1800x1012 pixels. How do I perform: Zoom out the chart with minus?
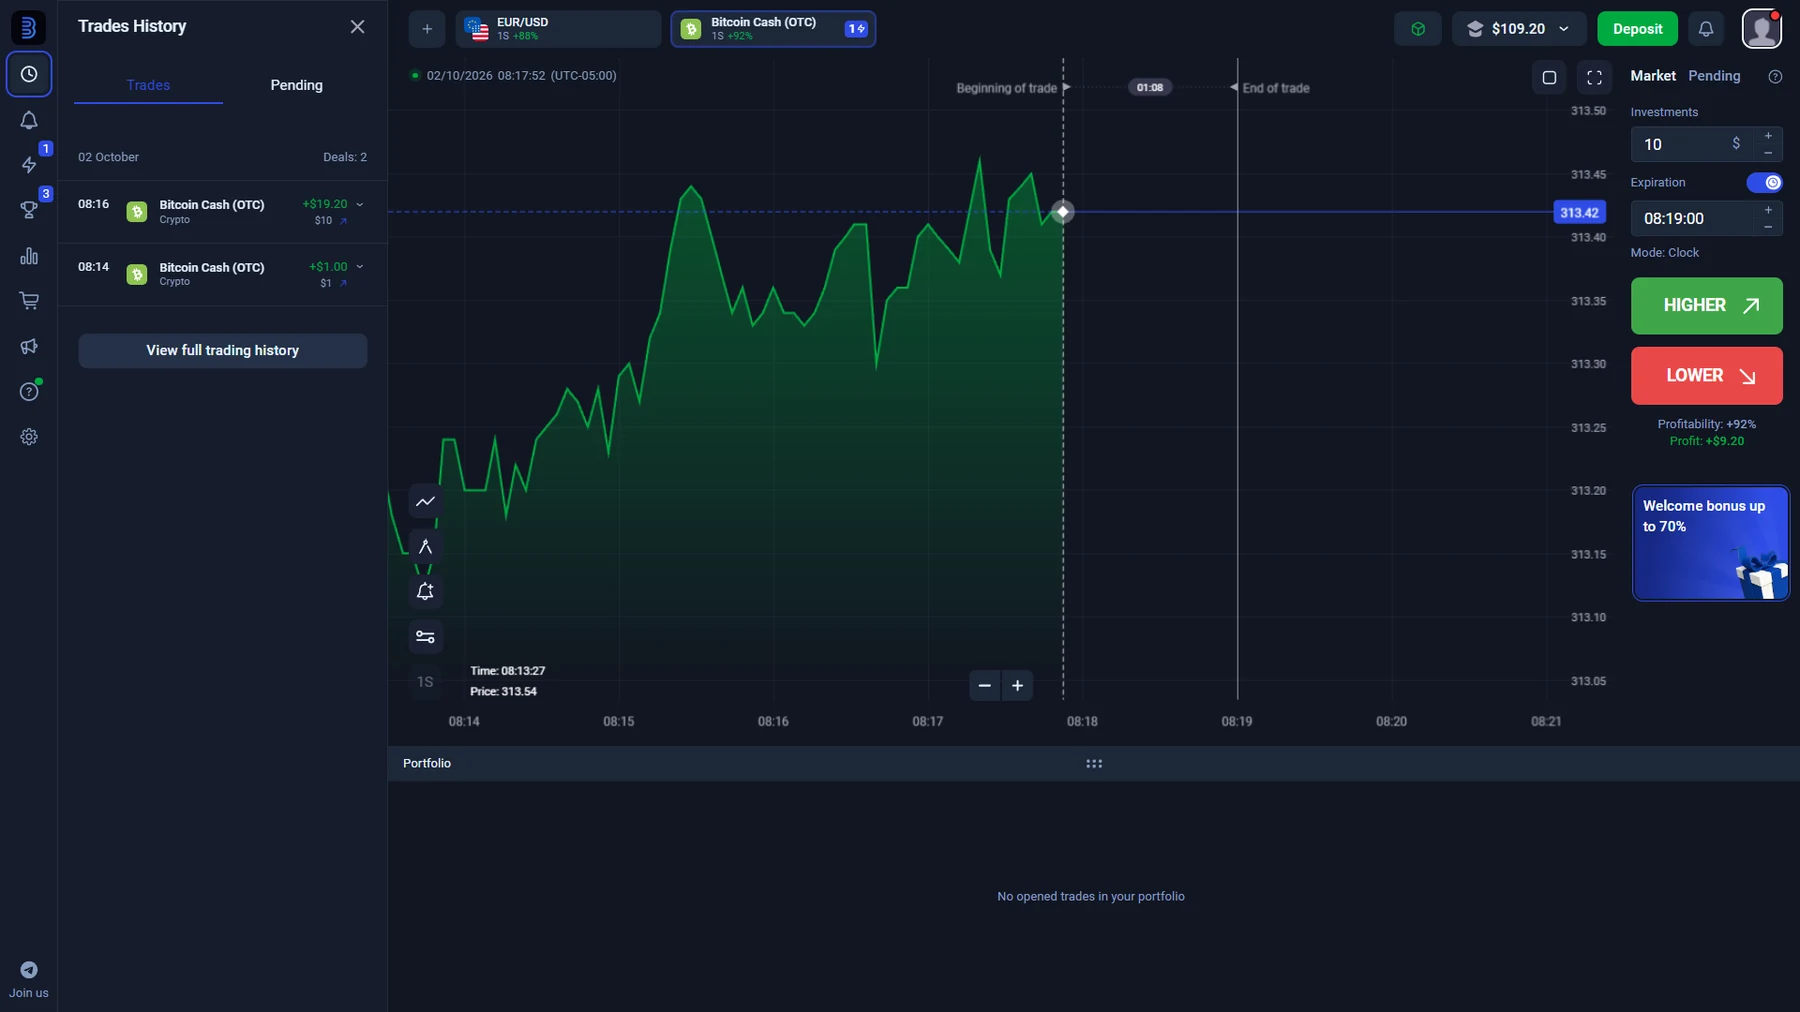[x=985, y=686]
